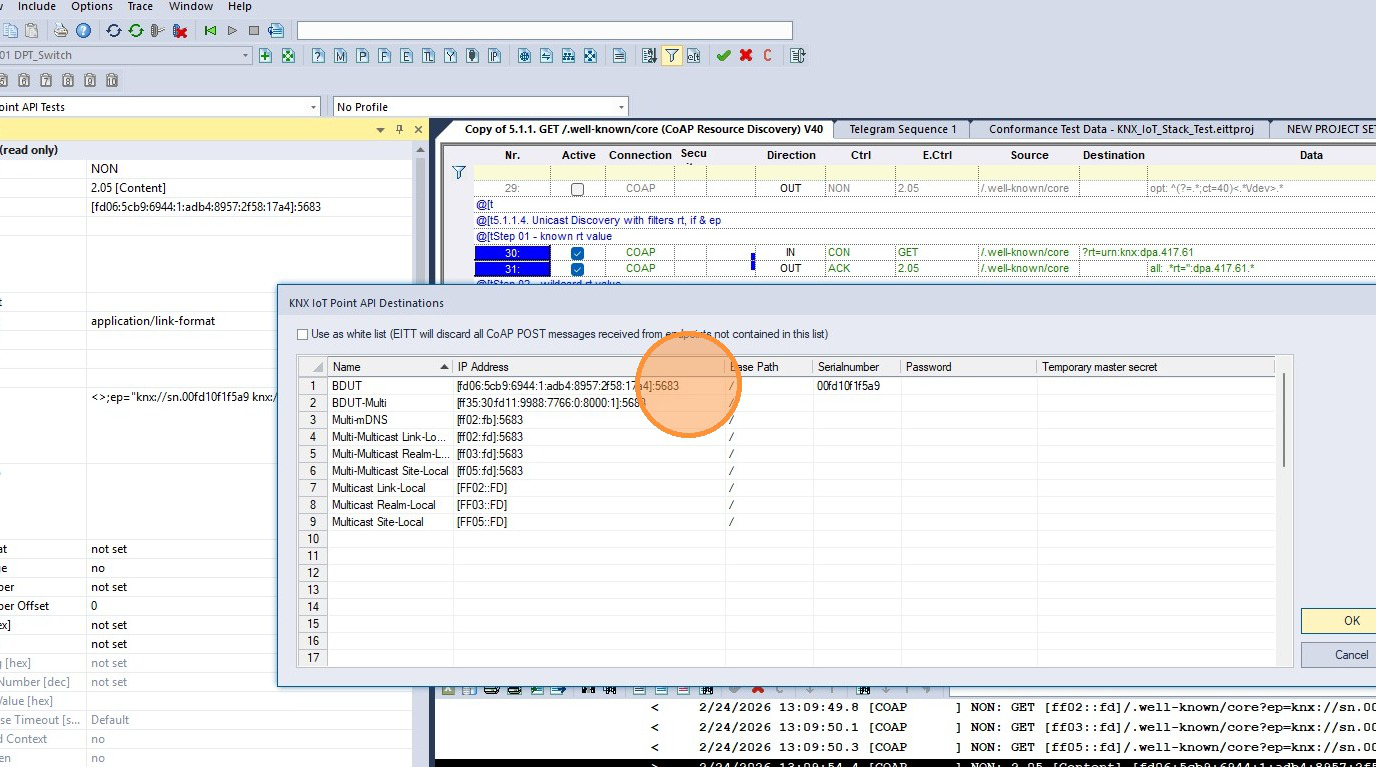Click the gray stop square in the toolbar
The height and width of the screenshot is (767, 1376).
coord(254,31)
